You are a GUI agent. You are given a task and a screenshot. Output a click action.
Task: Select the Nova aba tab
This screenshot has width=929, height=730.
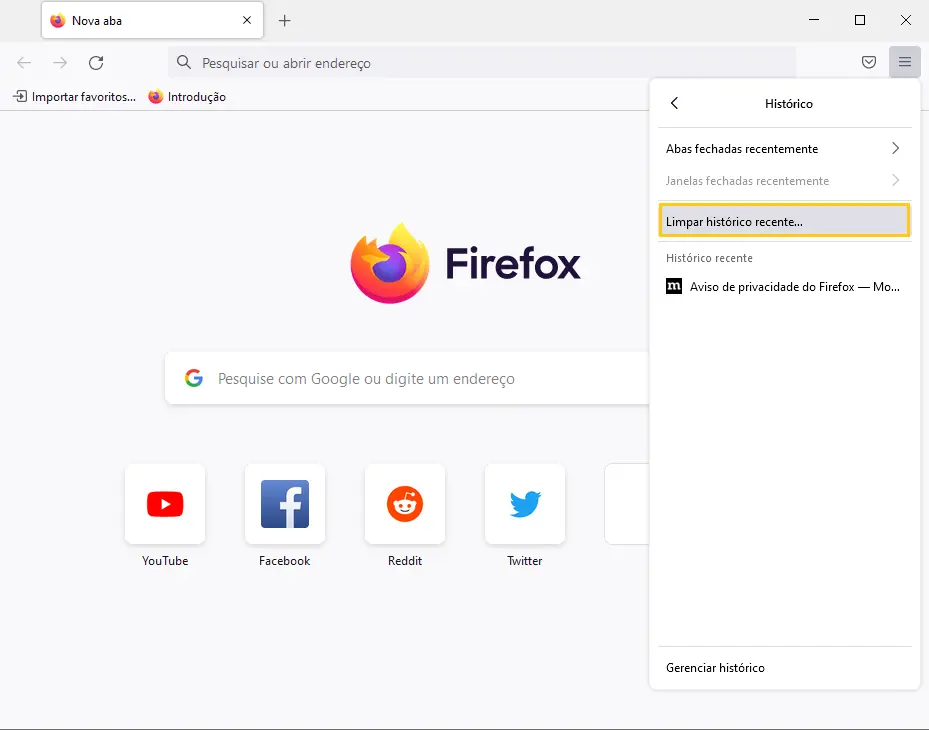coord(152,21)
